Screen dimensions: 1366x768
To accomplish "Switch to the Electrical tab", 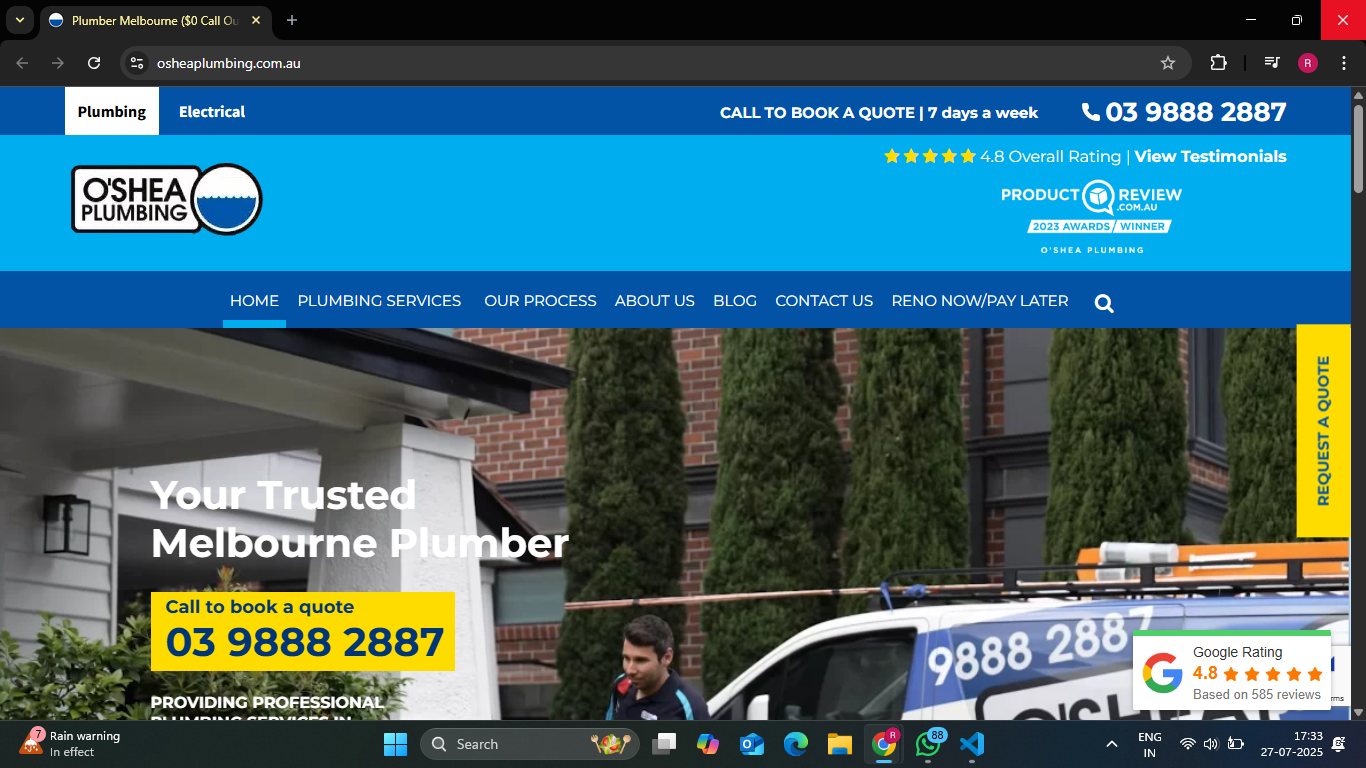I will (x=212, y=112).
